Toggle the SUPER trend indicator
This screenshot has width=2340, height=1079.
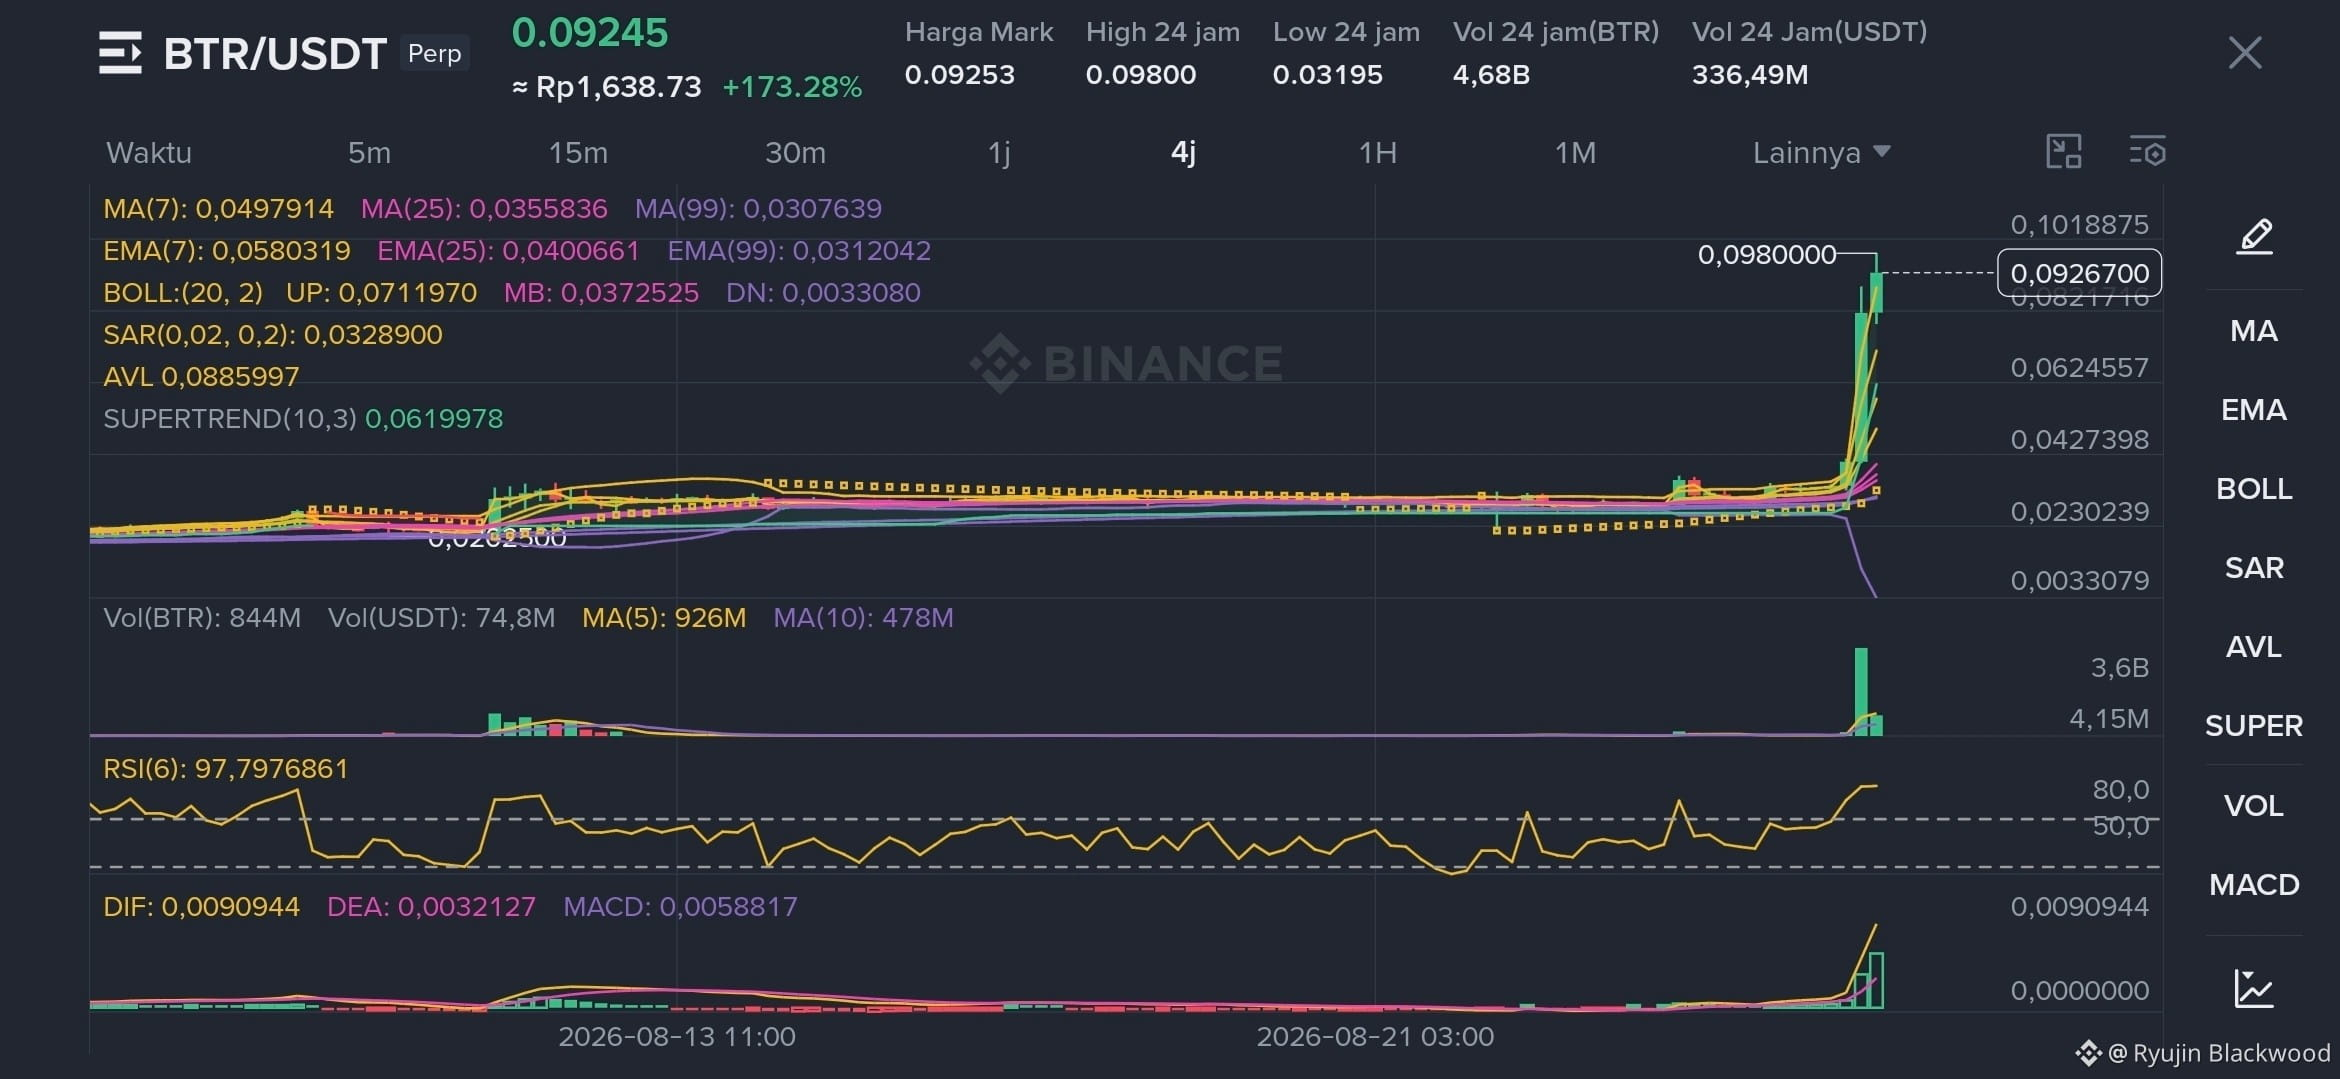2254,726
